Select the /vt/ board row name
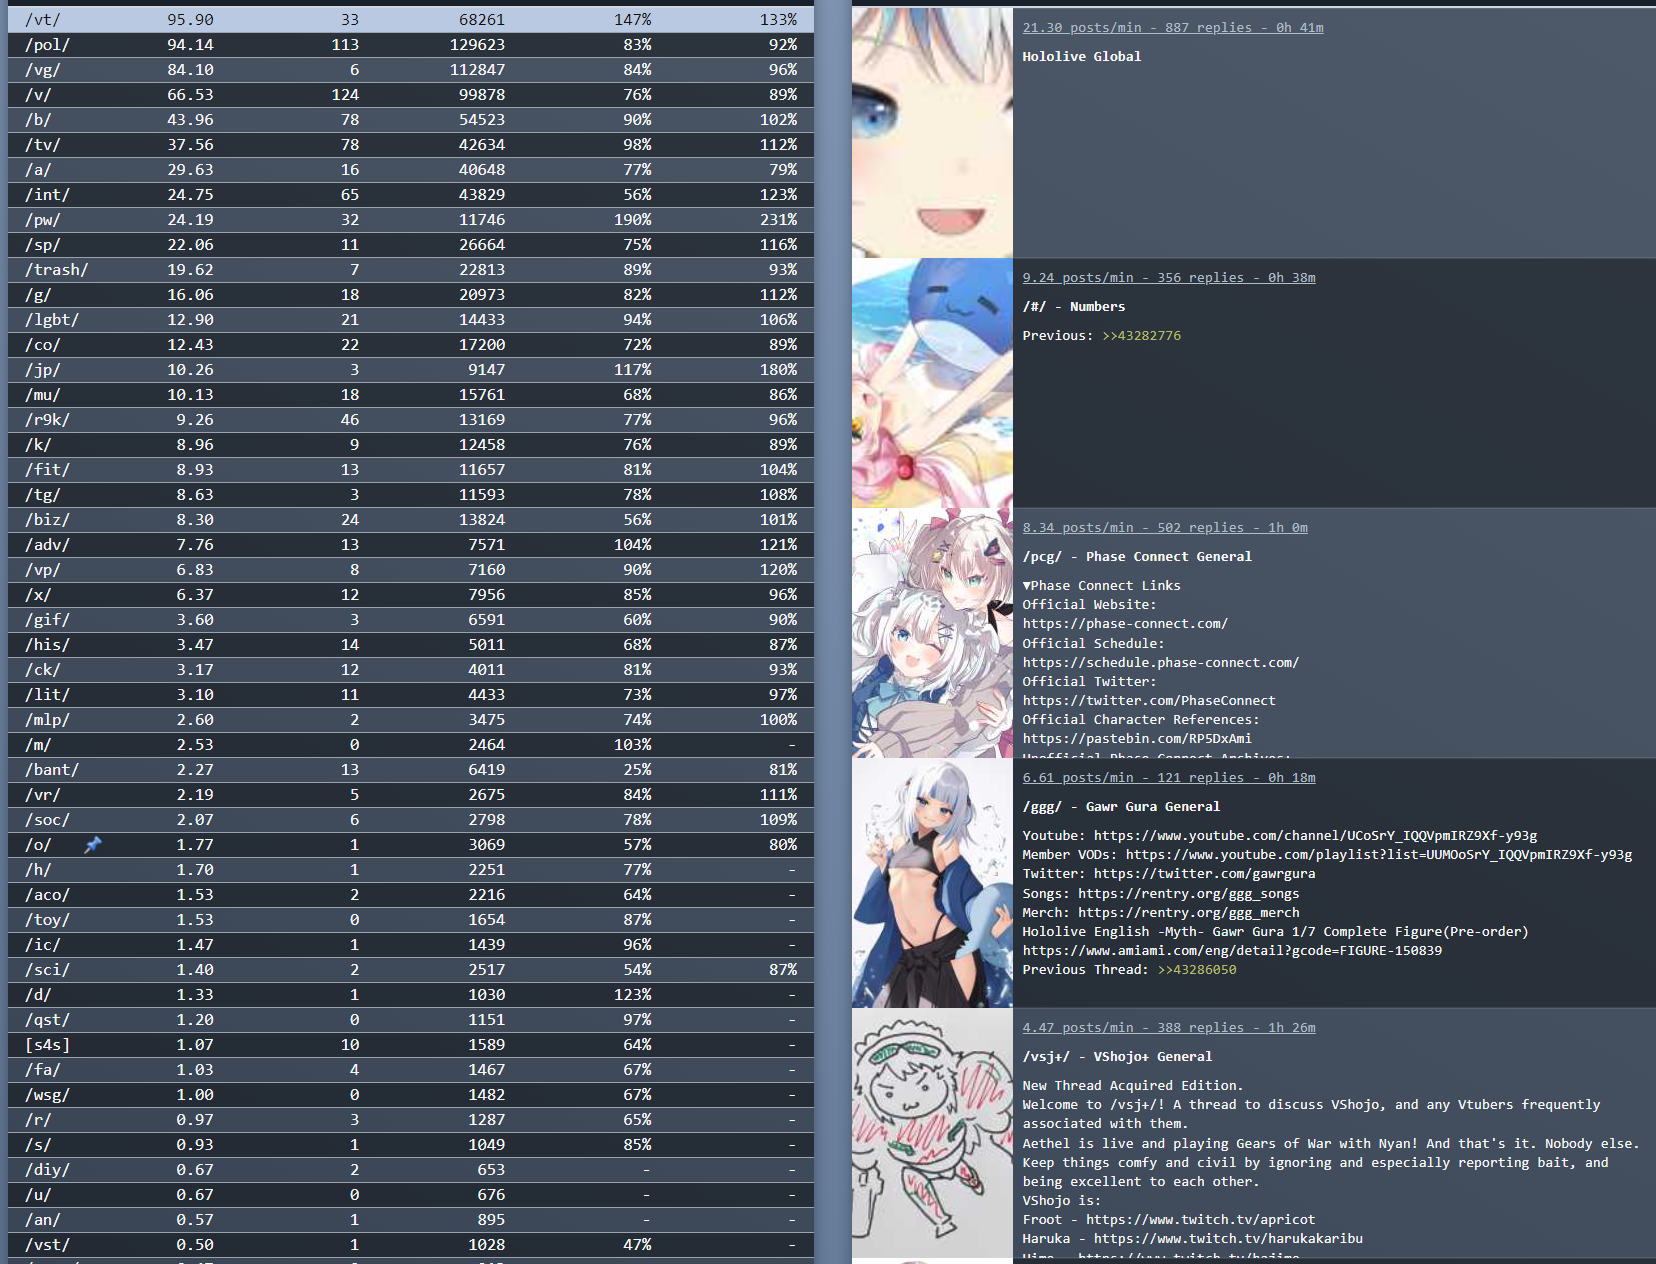The image size is (1656, 1264). 43,20
